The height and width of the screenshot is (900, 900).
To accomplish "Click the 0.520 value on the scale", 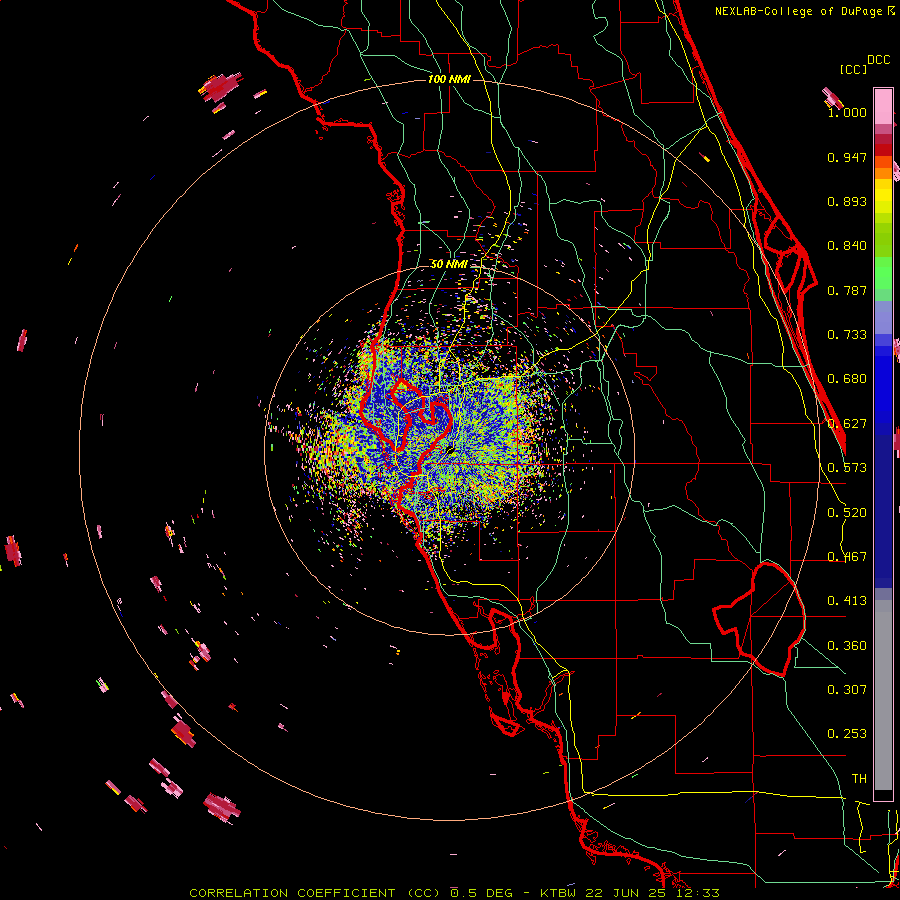I will coord(847,513).
